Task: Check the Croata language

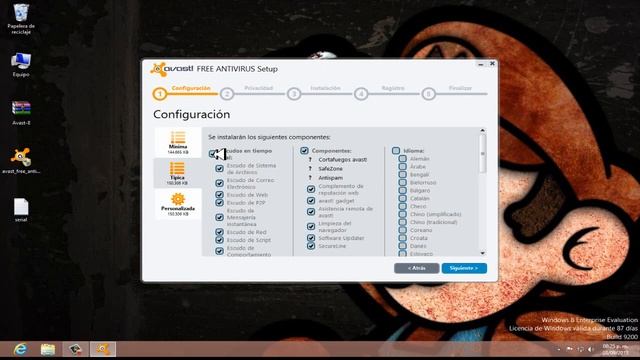Action: click(x=402, y=238)
